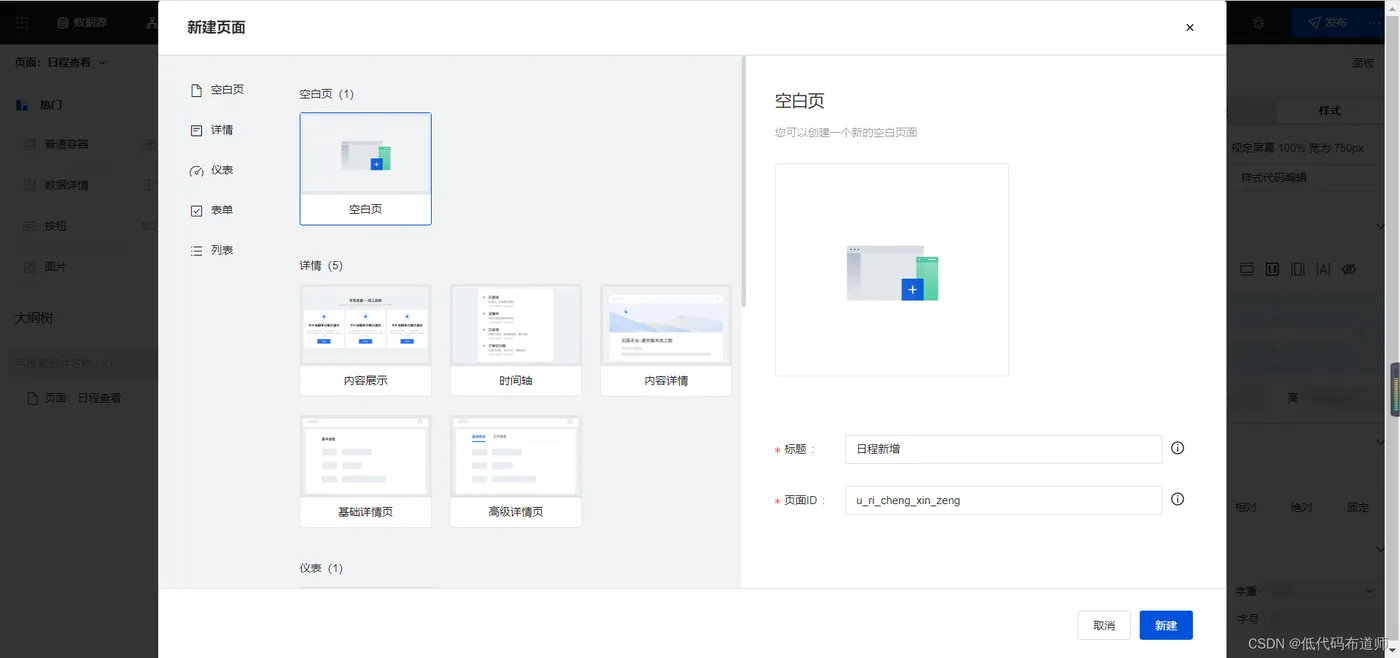Select 页面：日程查看 in the outline tree
This screenshot has height=658, width=1400.
point(74,398)
